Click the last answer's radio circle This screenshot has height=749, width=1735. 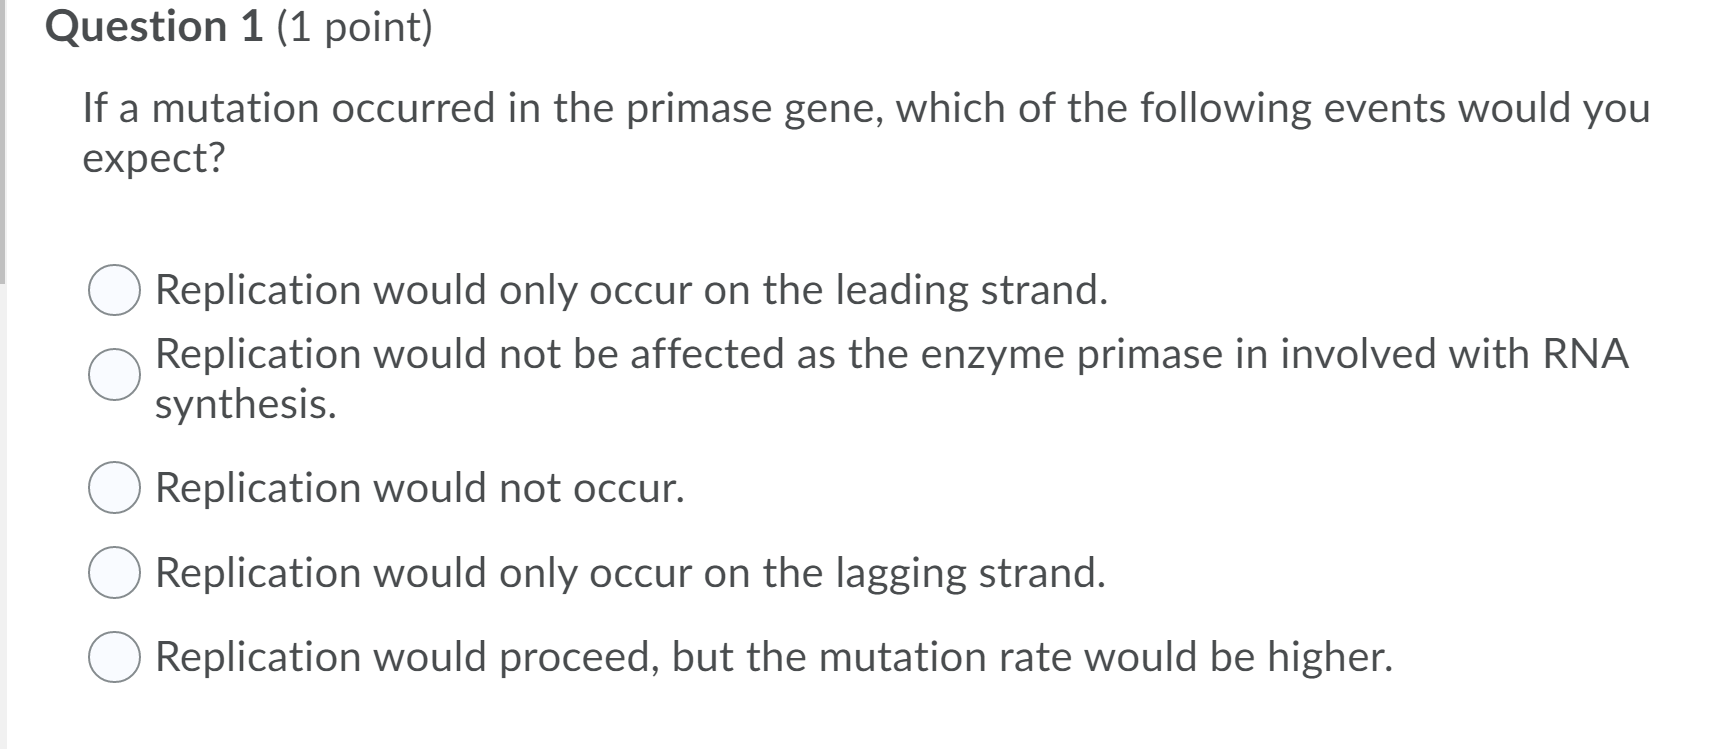(115, 656)
